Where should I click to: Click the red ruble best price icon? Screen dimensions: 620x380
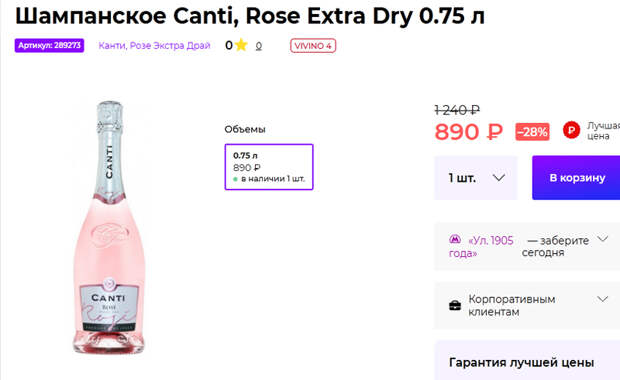[571, 130]
